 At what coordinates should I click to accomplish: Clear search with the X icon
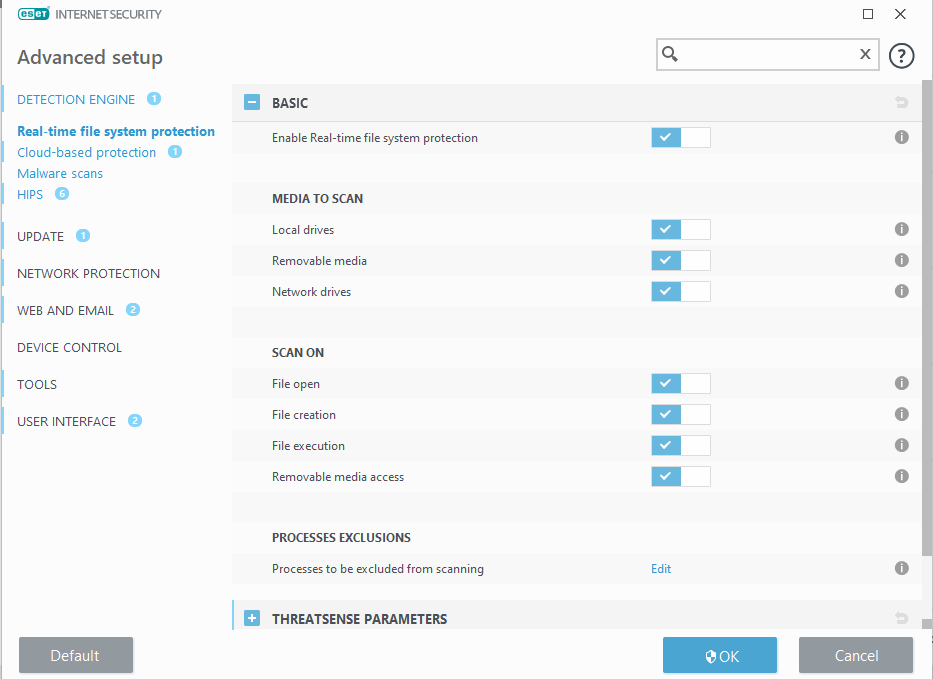pos(865,55)
